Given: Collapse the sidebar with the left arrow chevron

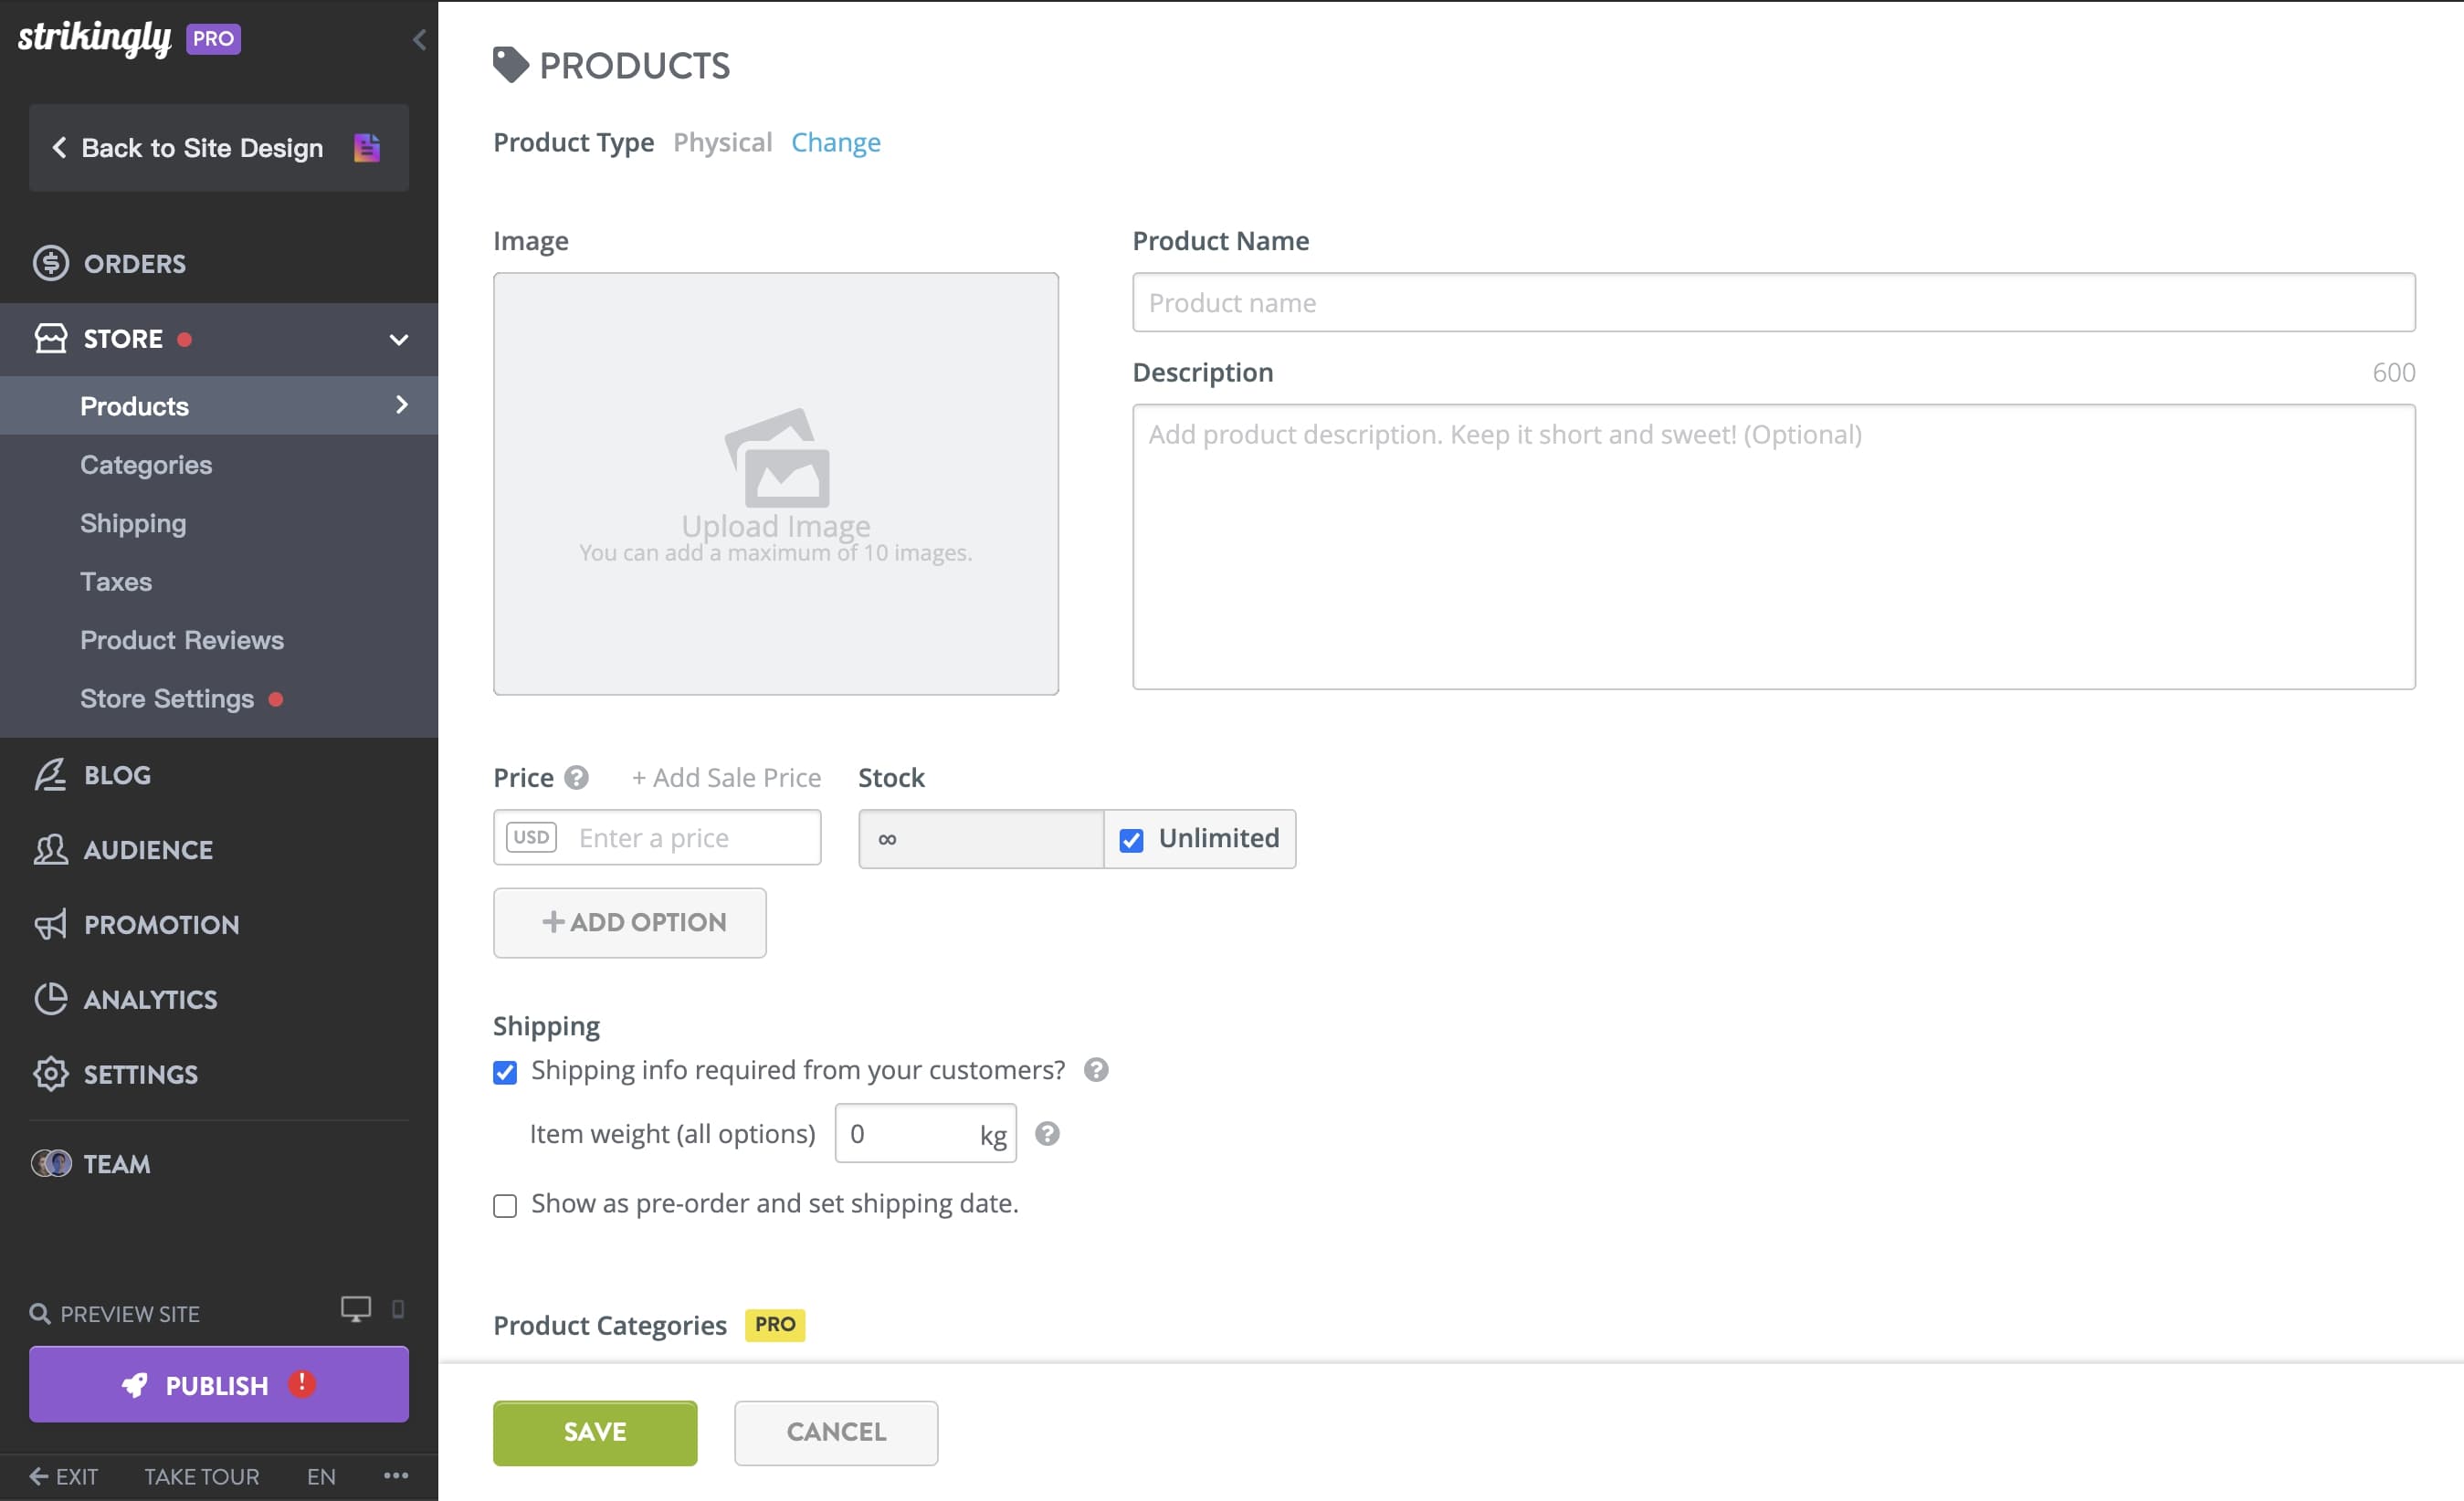Looking at the screenshot, I should click(418, 40).
